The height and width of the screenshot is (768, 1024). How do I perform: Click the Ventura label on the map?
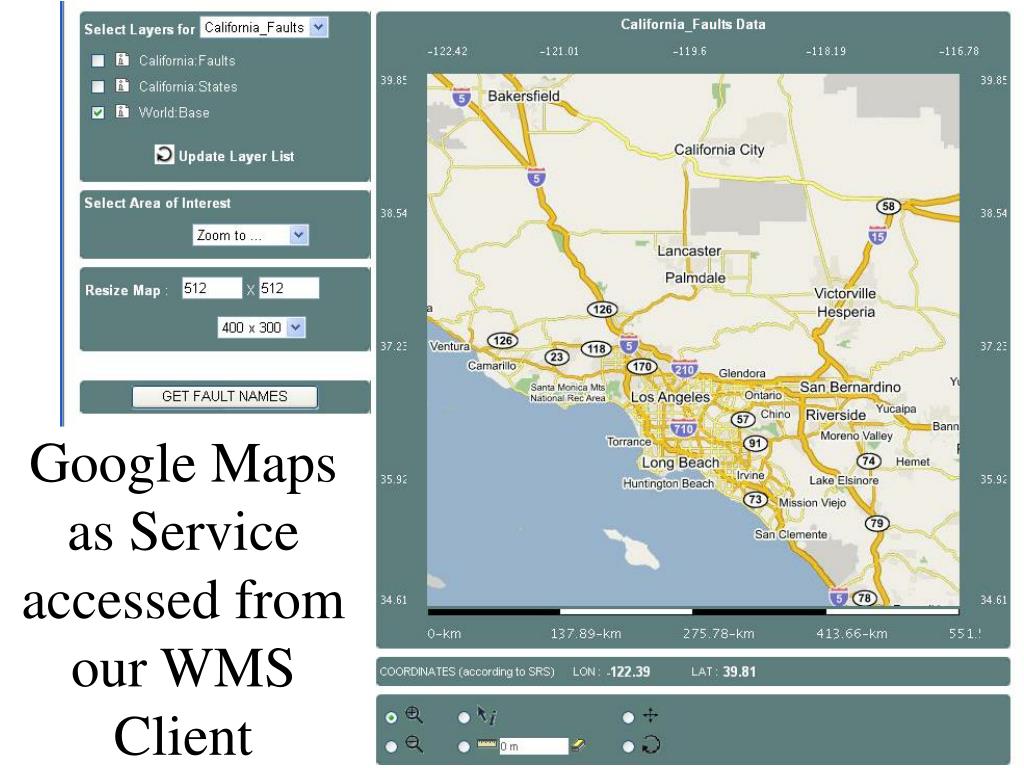449,346
